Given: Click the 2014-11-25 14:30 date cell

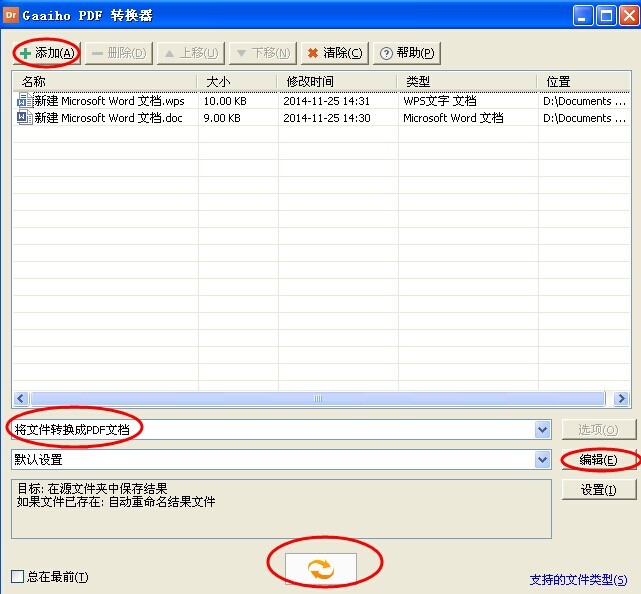Looking at the screenshot, I should pos(327,118).
